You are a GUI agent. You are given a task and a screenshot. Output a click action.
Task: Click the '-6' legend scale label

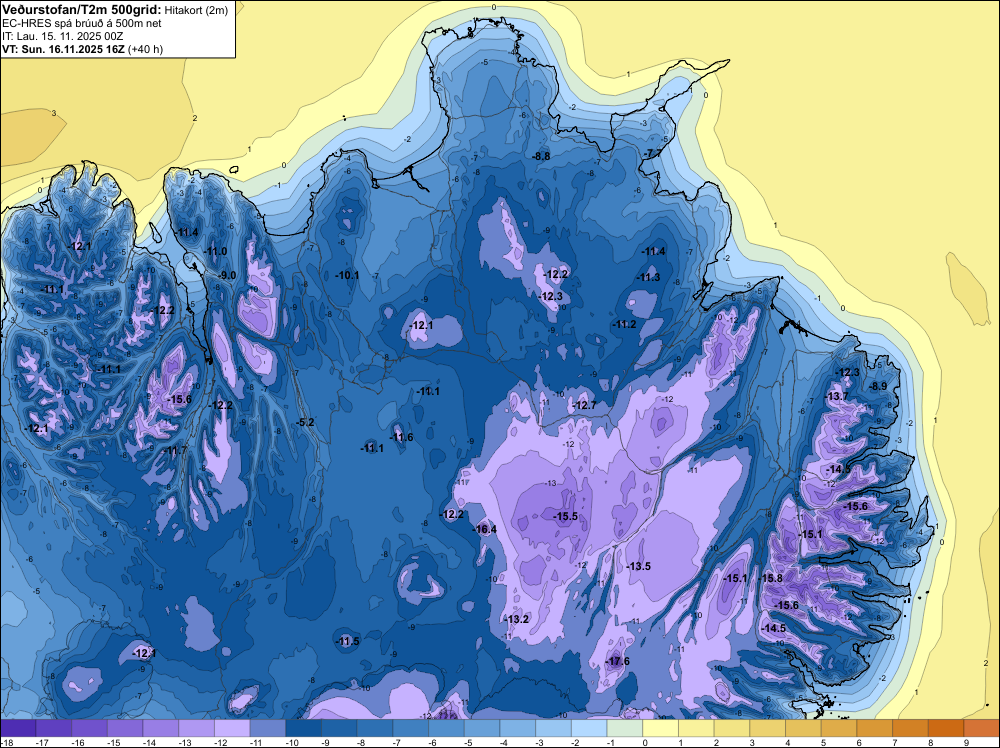(x=433, y=742)
